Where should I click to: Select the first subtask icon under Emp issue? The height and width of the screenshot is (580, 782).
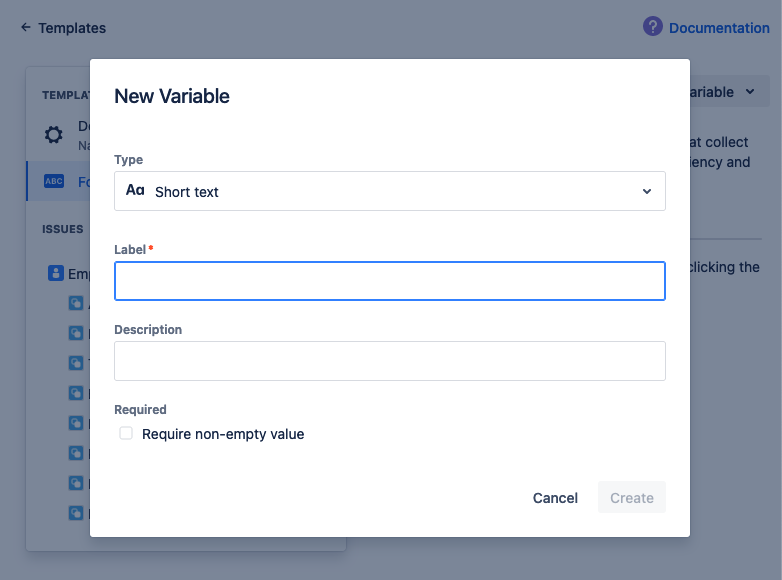coord(76,303)
